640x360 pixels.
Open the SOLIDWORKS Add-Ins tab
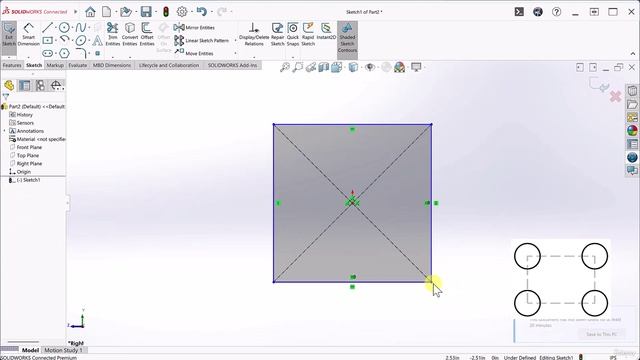tap(232, 65)
